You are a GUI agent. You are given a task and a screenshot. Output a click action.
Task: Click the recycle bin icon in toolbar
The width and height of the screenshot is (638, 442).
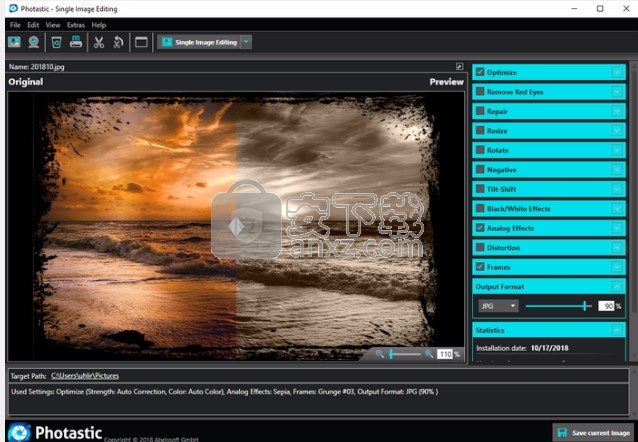coord(57,42)
